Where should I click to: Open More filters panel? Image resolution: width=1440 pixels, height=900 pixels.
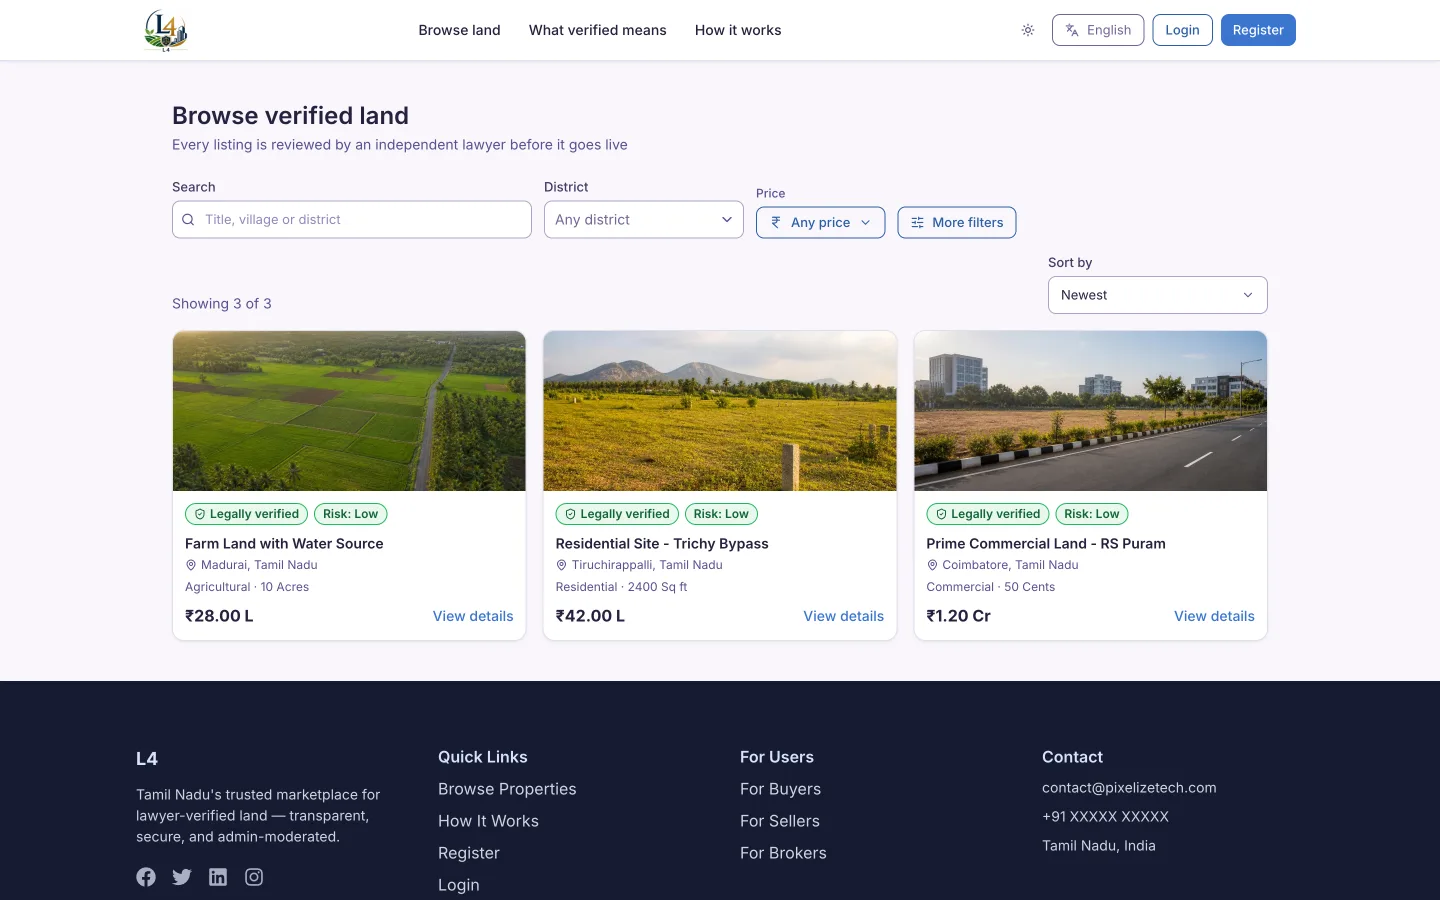point(957,222)
